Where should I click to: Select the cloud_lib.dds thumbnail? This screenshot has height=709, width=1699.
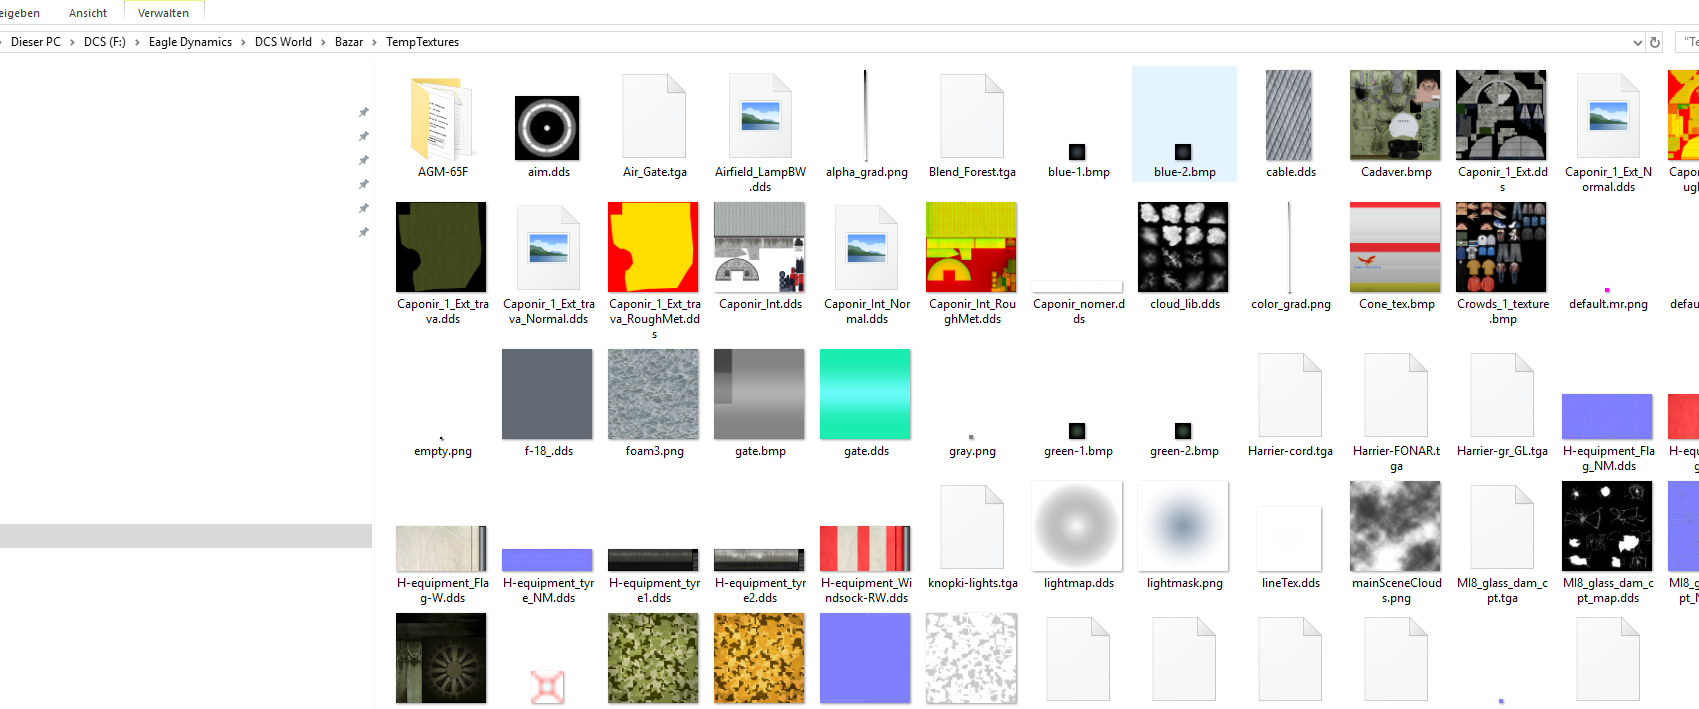(1183, 247)
